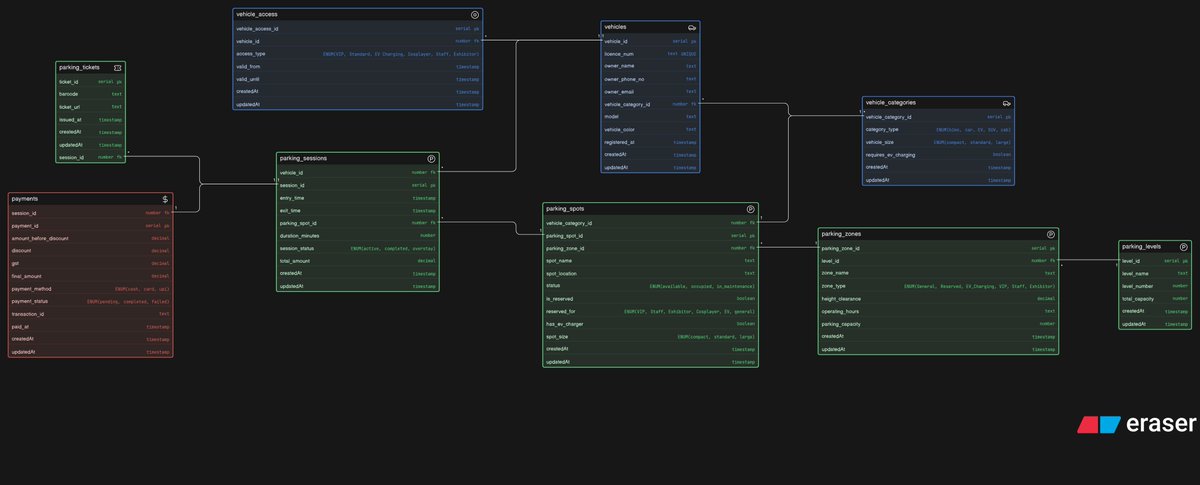Click the barcode field in parking_tickets

(x=91, y=94)
